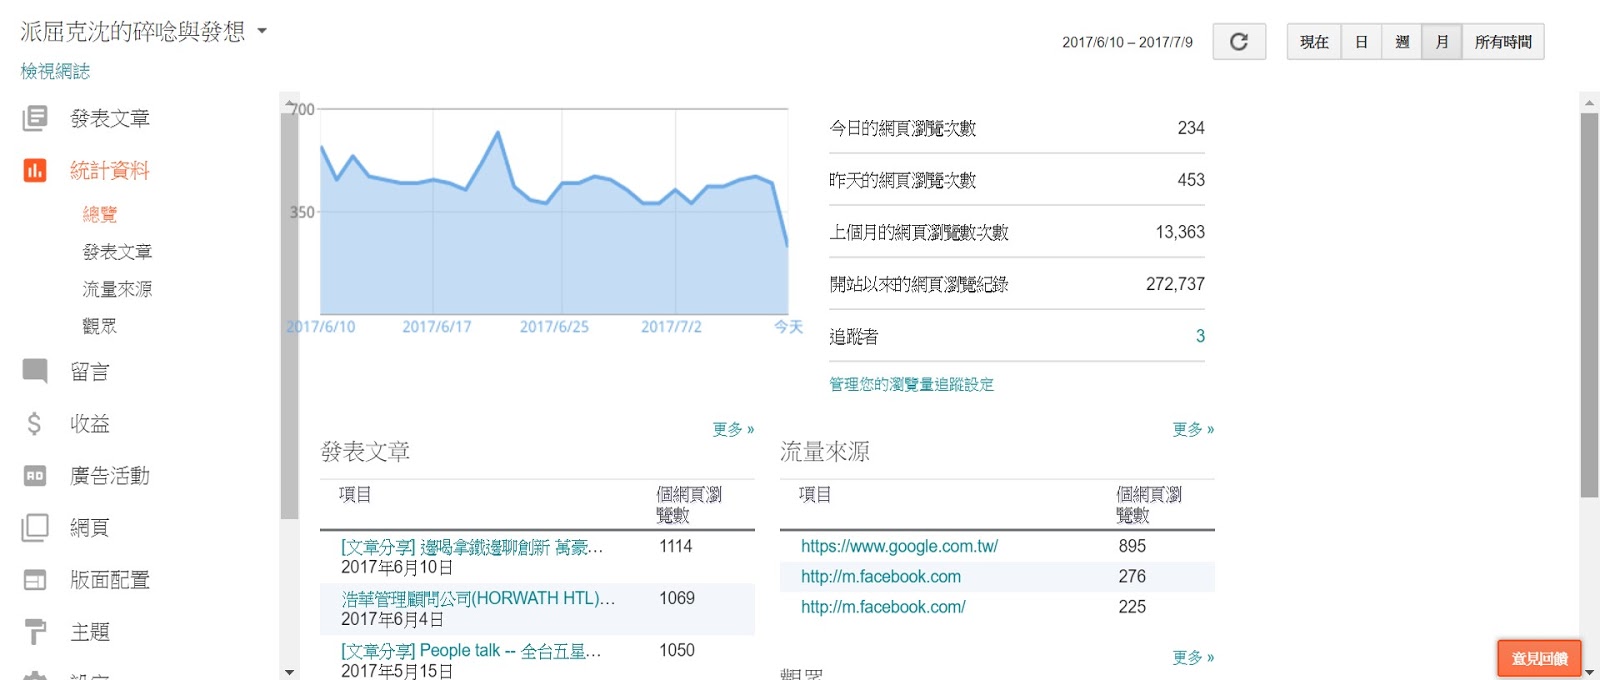
Task: Select the 所有時間 time range
Action: (1502, 42)
